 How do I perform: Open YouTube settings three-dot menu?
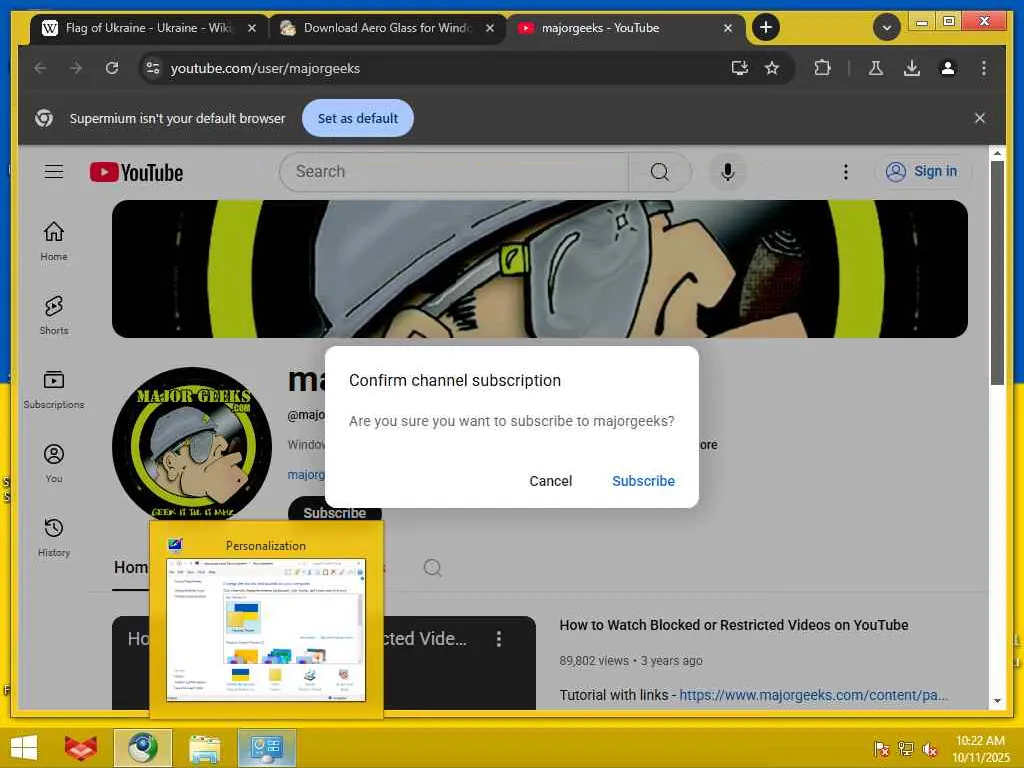pyautogui.click(x=846, y=172)
